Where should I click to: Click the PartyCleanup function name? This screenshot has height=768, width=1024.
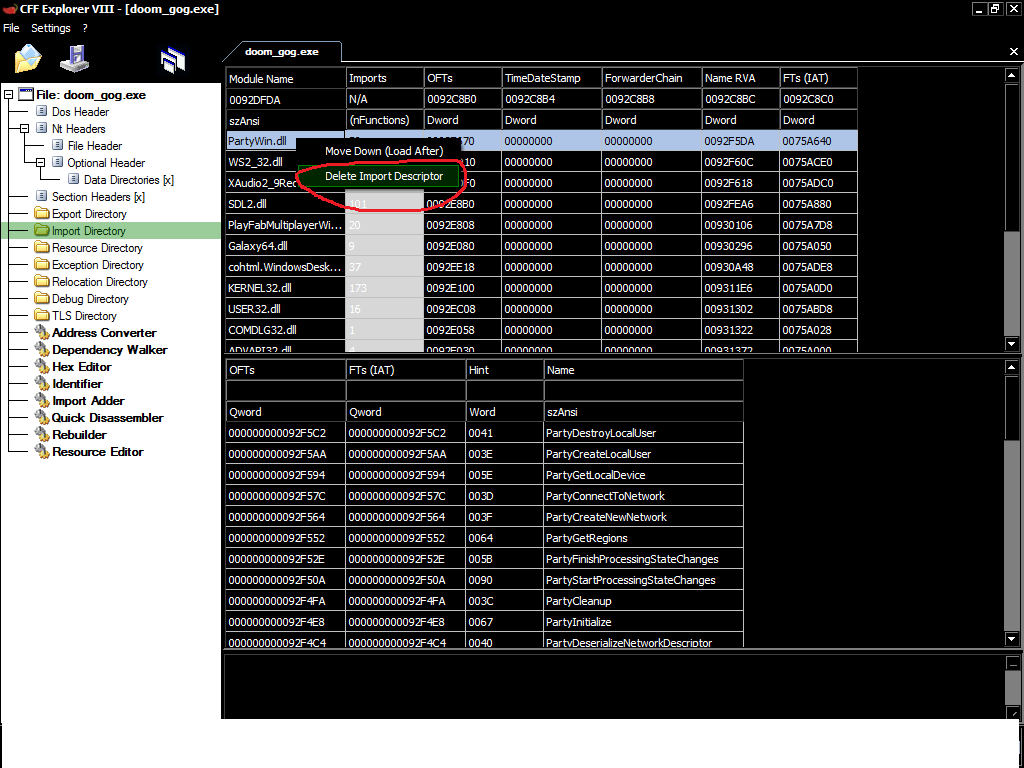pos(579,601)
